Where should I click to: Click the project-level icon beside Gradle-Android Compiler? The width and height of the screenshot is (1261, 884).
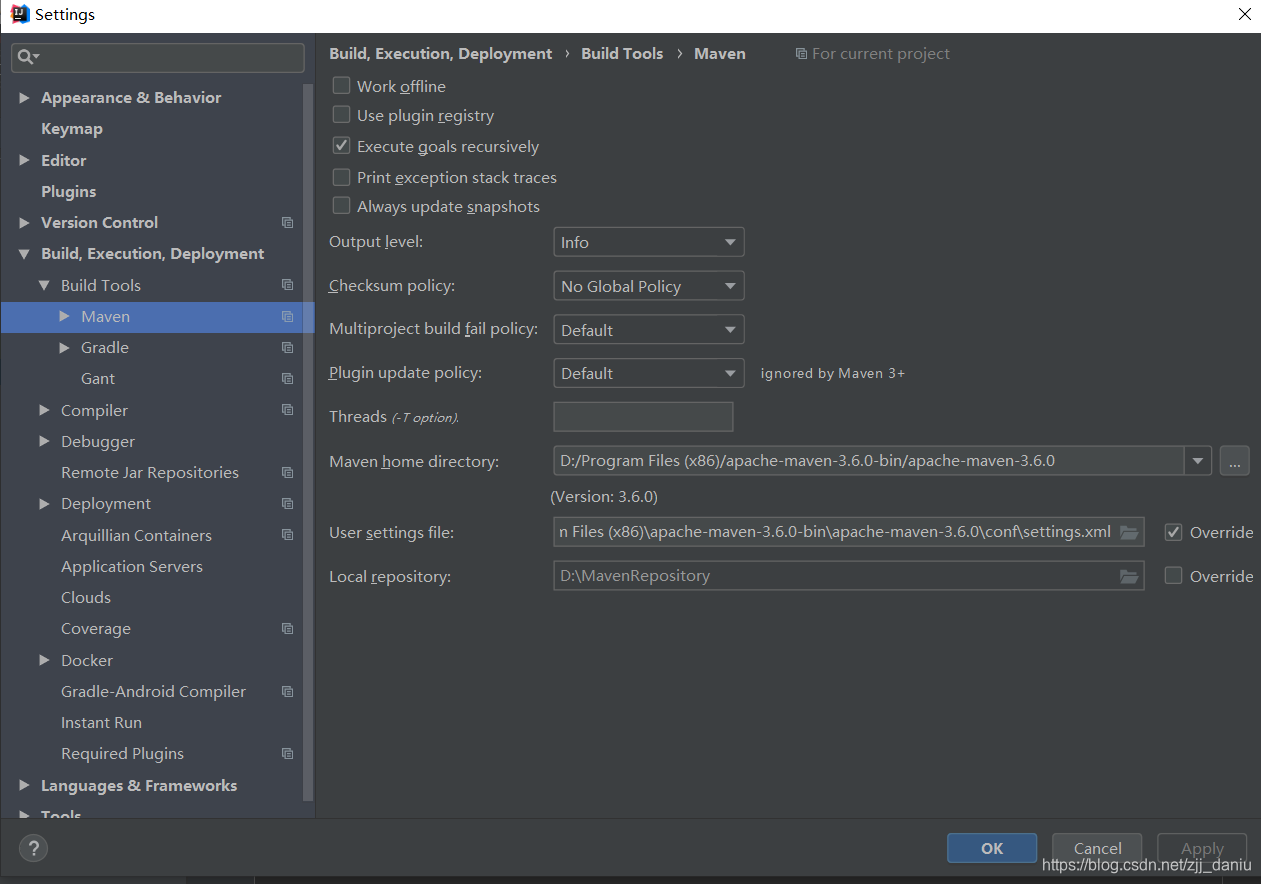(x=288, y=692)
